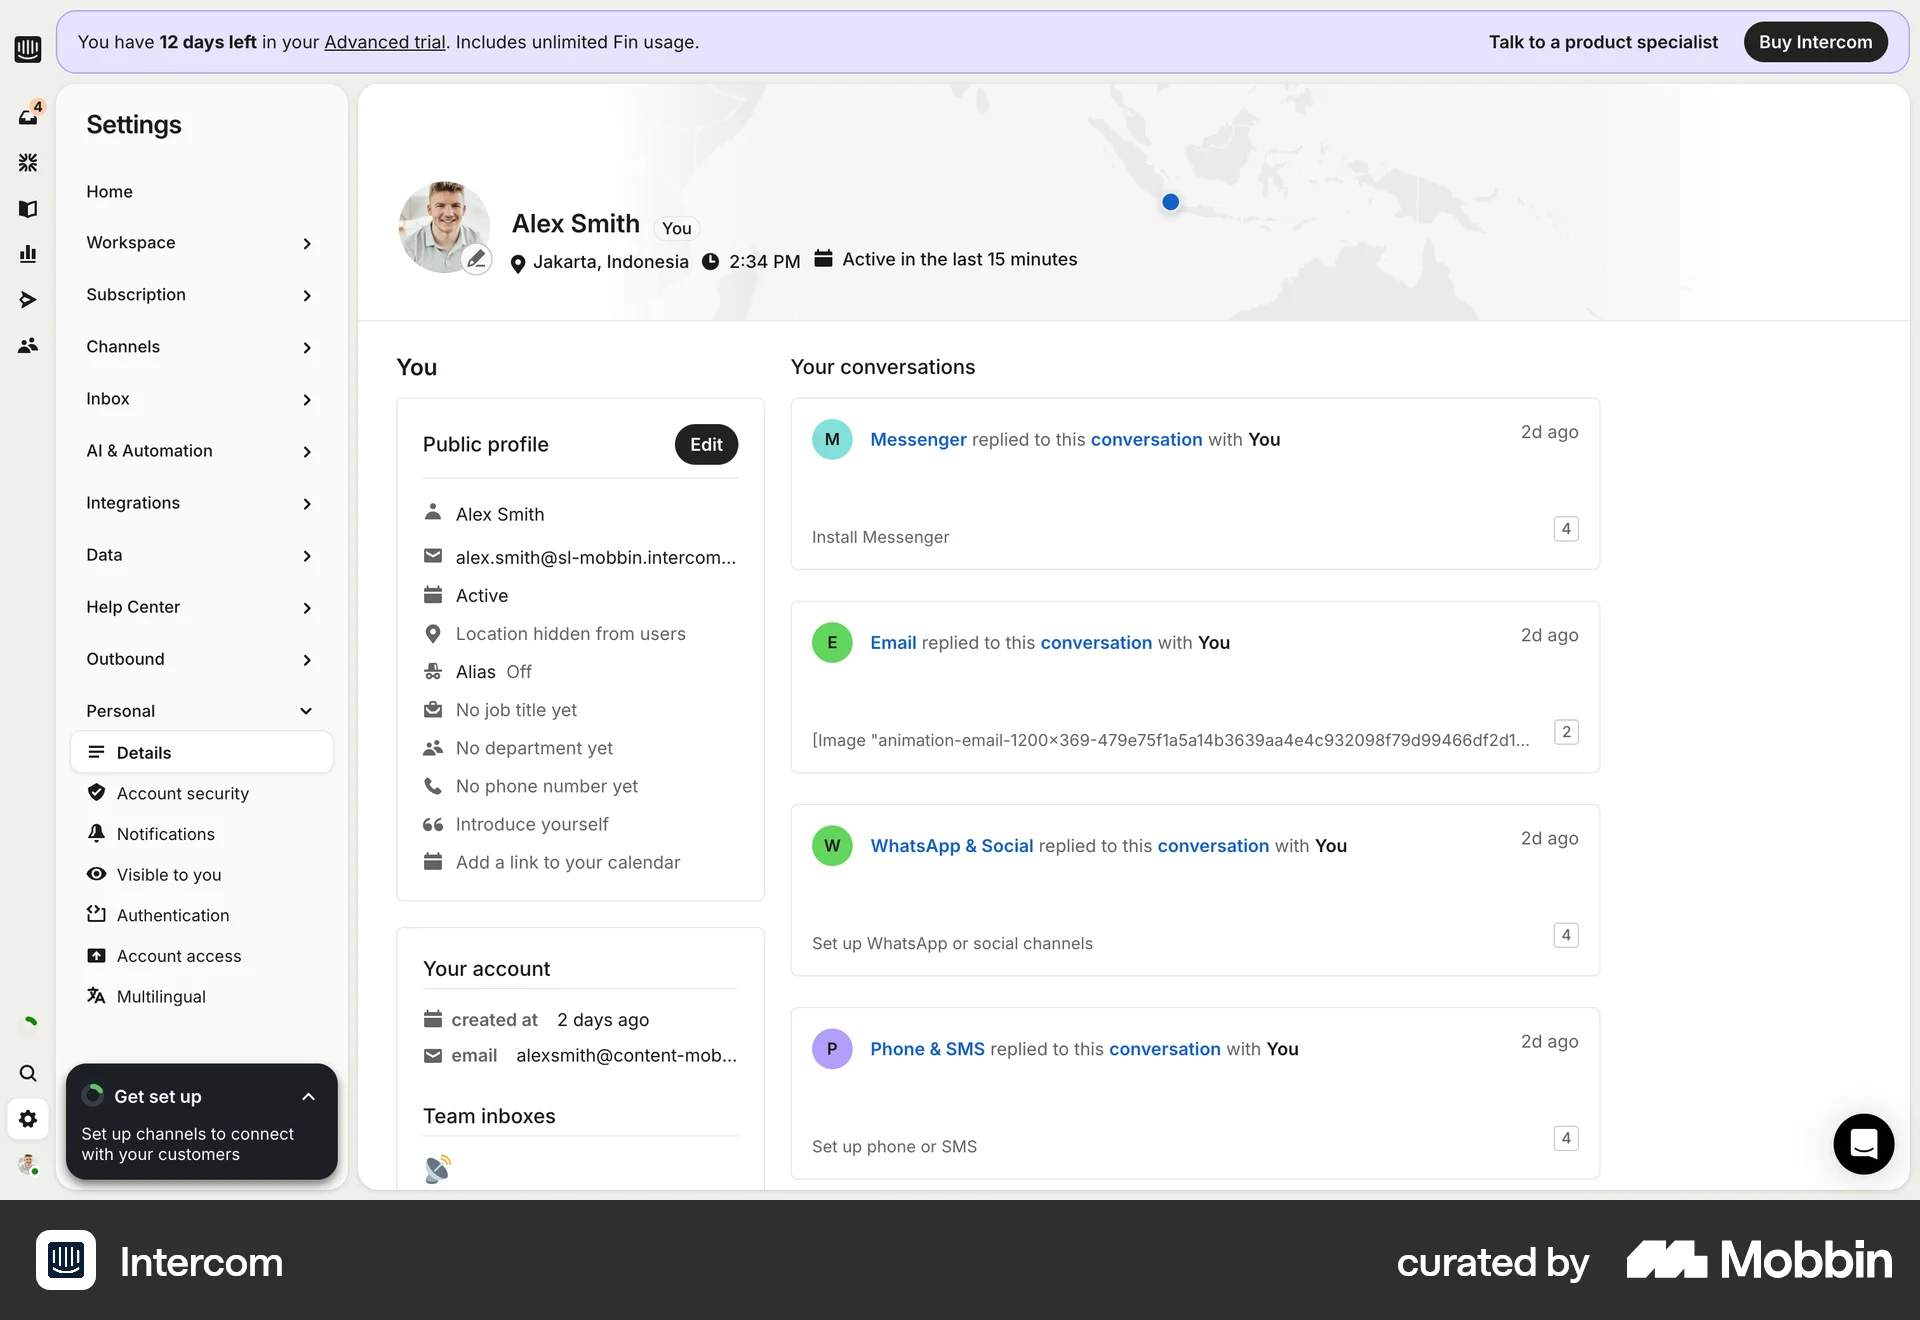View Reports from the sidebar
This screenshot has height=1320, width=1920.
click(27, 254)
